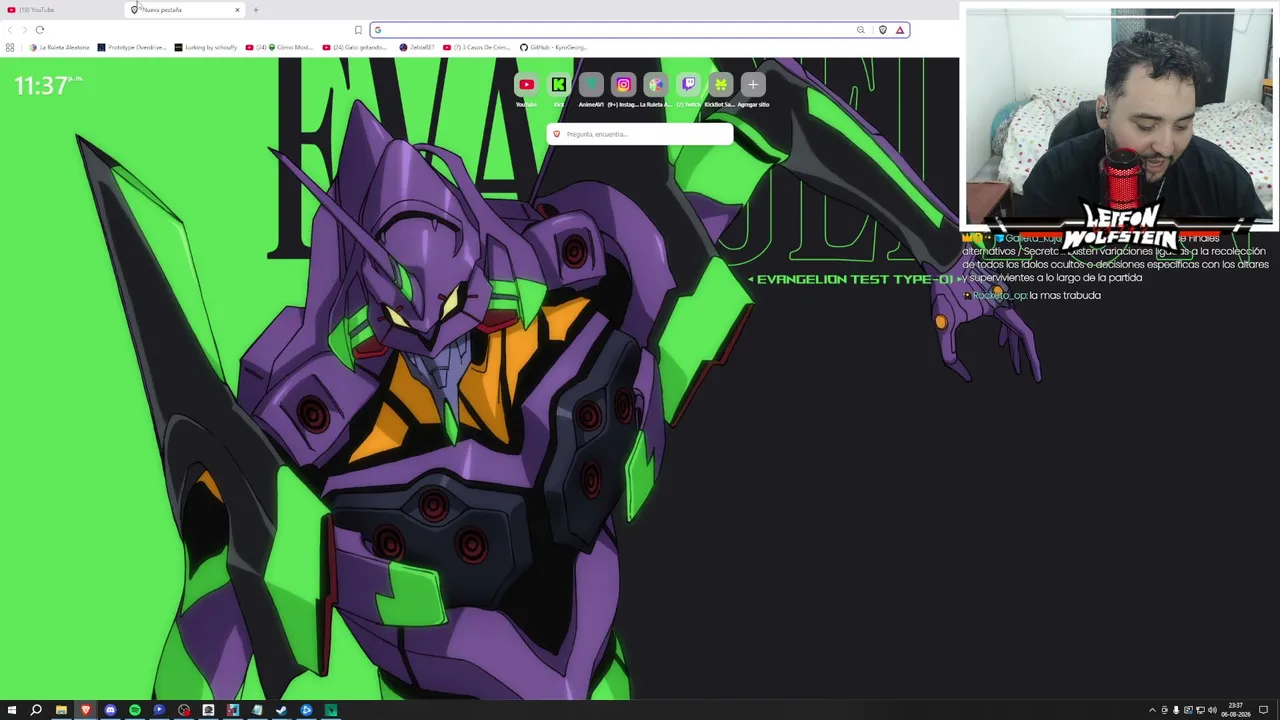This screenshot has height=720, width=1280.
Task: Open File Explorer from the taskbar
Action: coord(61,710)
